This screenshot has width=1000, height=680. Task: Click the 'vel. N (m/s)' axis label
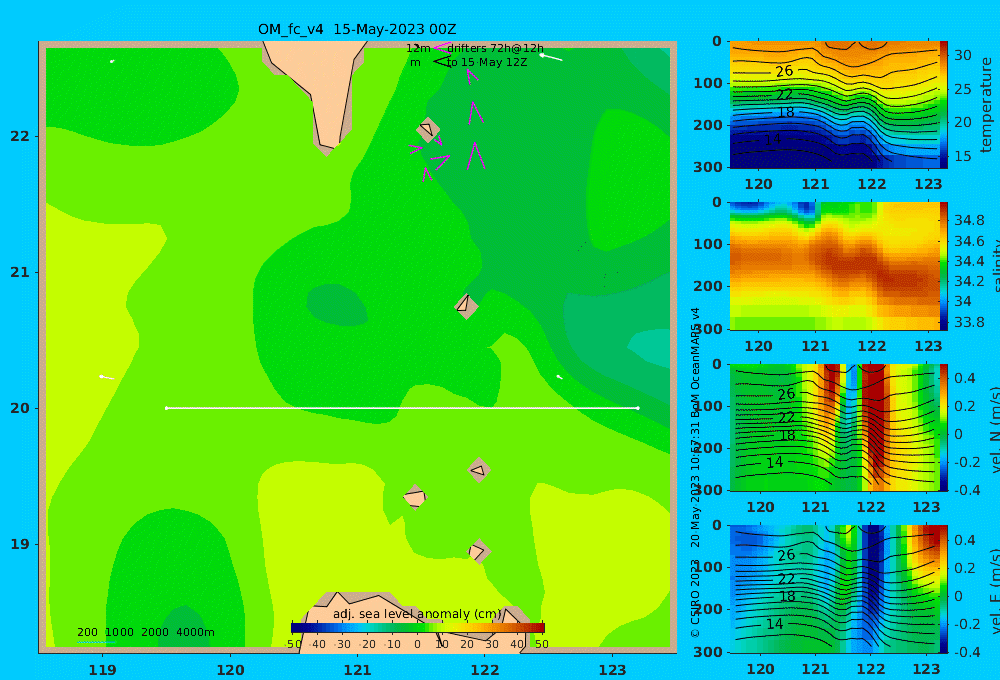[994, 429]
